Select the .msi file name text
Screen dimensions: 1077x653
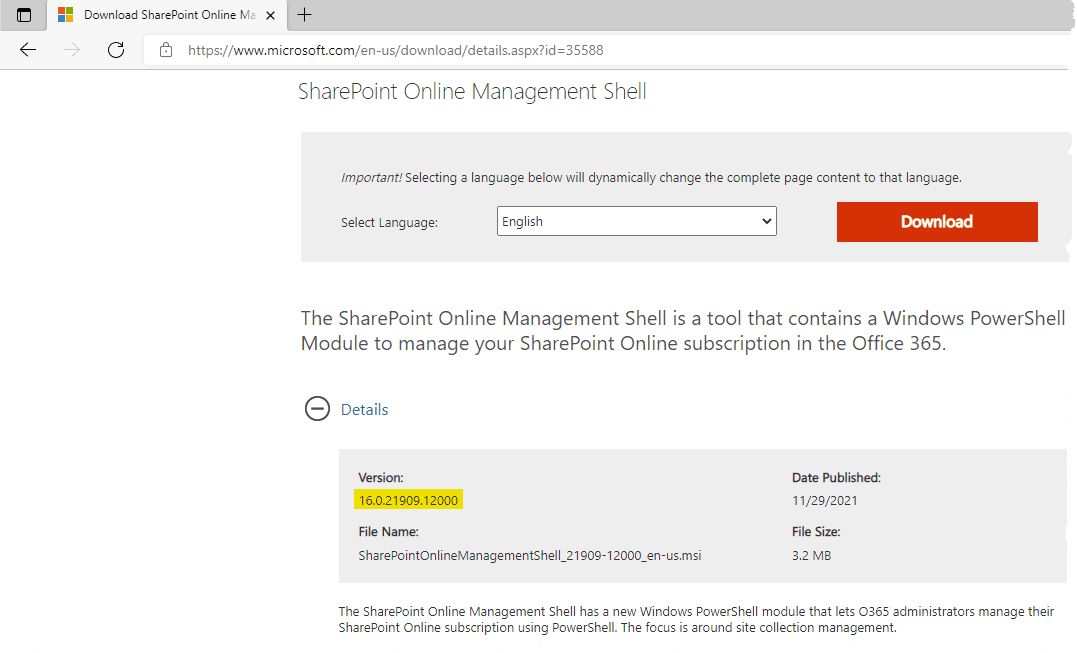tap(530, 555)
